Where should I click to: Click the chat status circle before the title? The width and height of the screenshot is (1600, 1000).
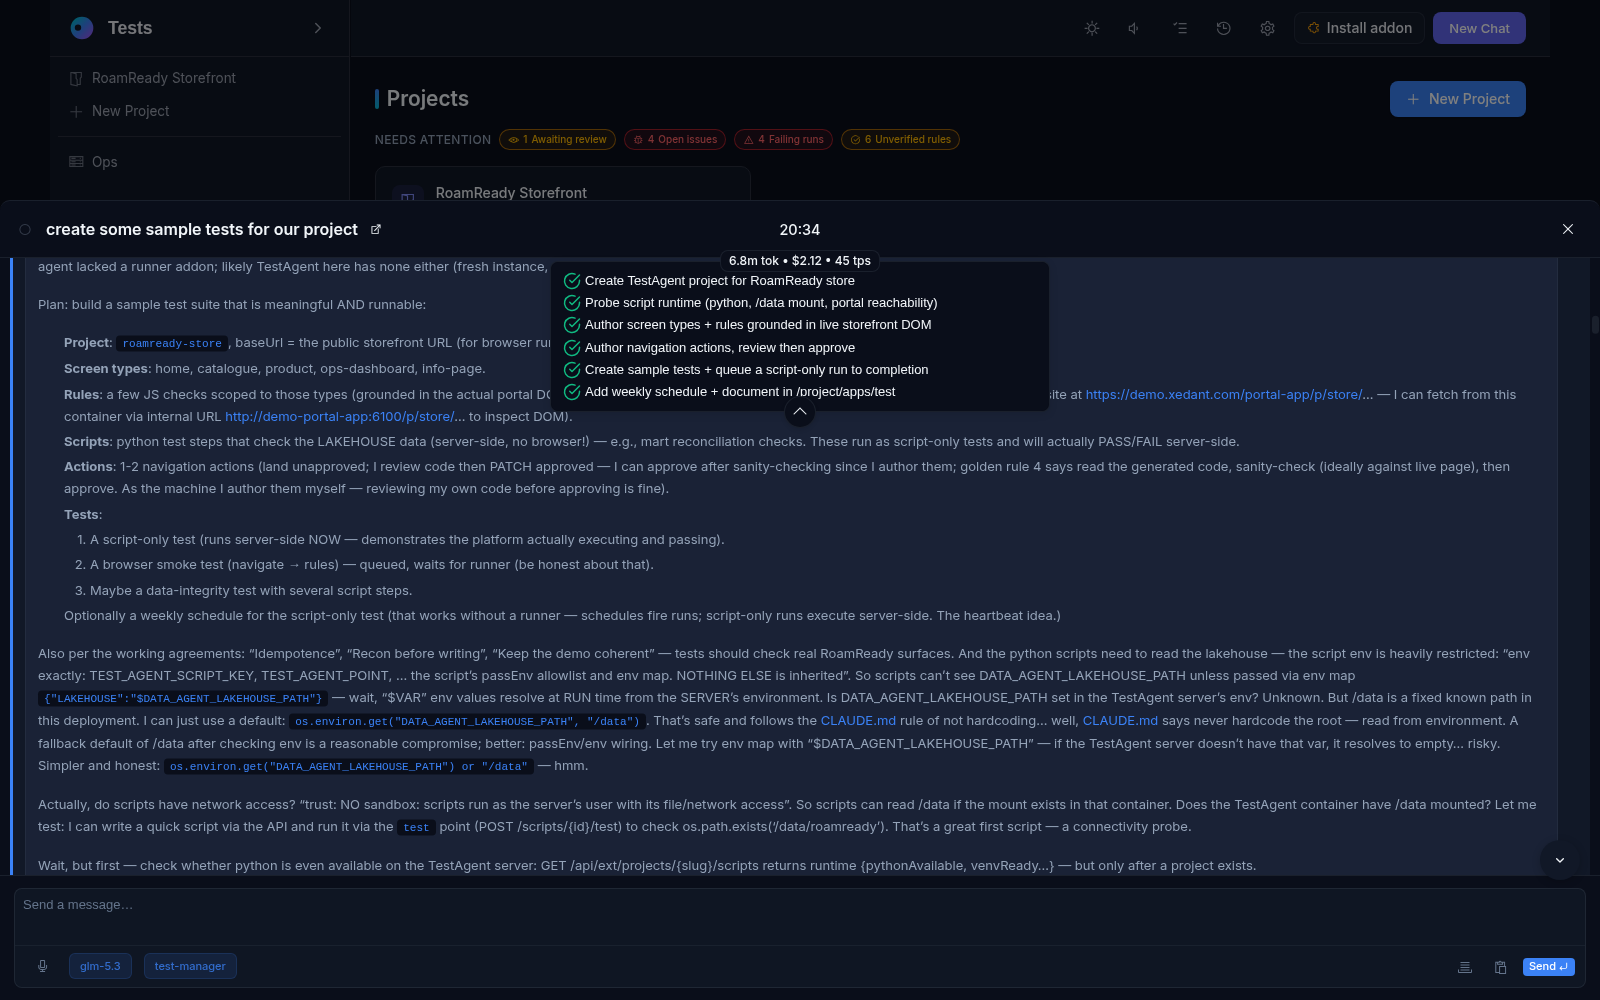coord(25,230)
